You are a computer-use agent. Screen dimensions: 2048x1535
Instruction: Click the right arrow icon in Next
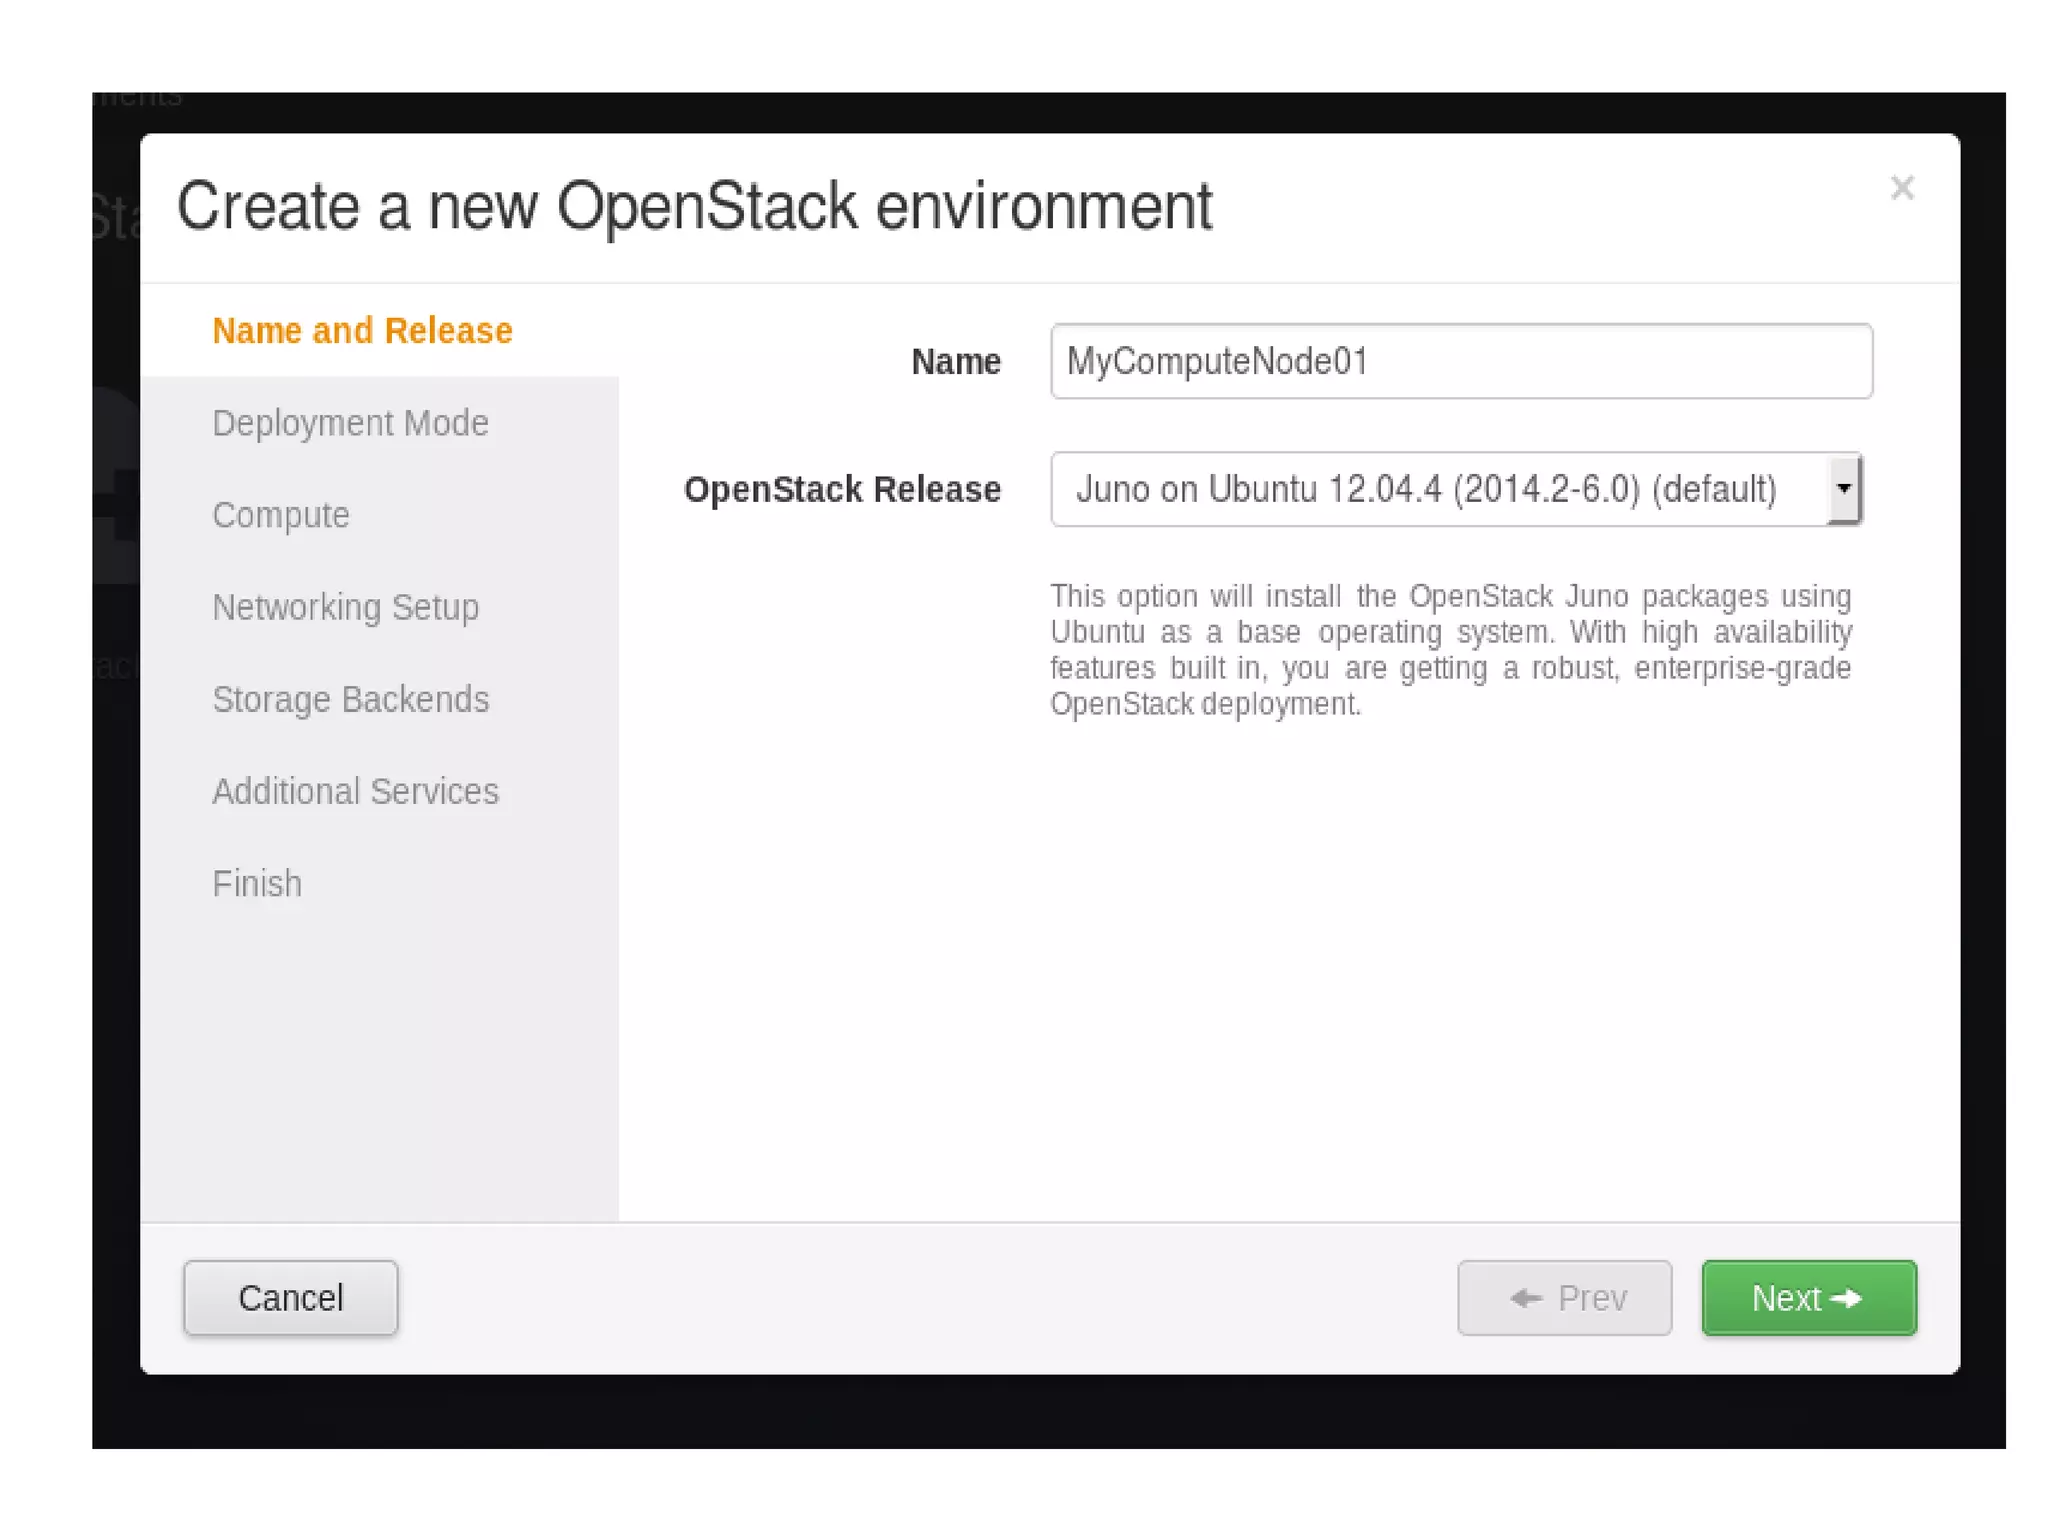tap(1846, 1298)
